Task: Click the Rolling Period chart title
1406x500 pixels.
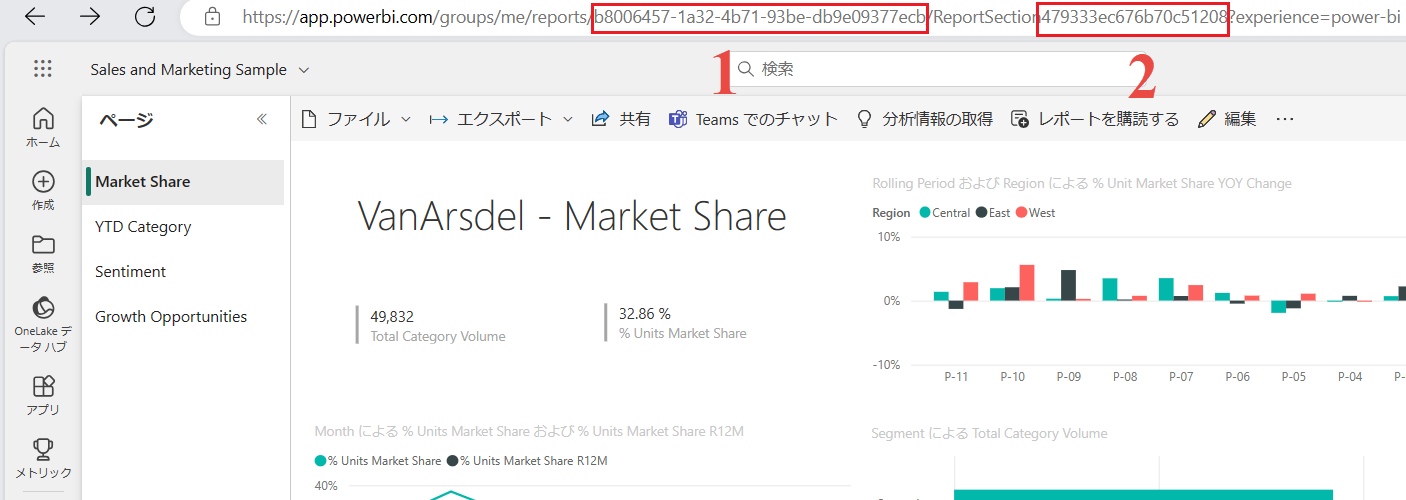Action: [x=1082, y=183]
